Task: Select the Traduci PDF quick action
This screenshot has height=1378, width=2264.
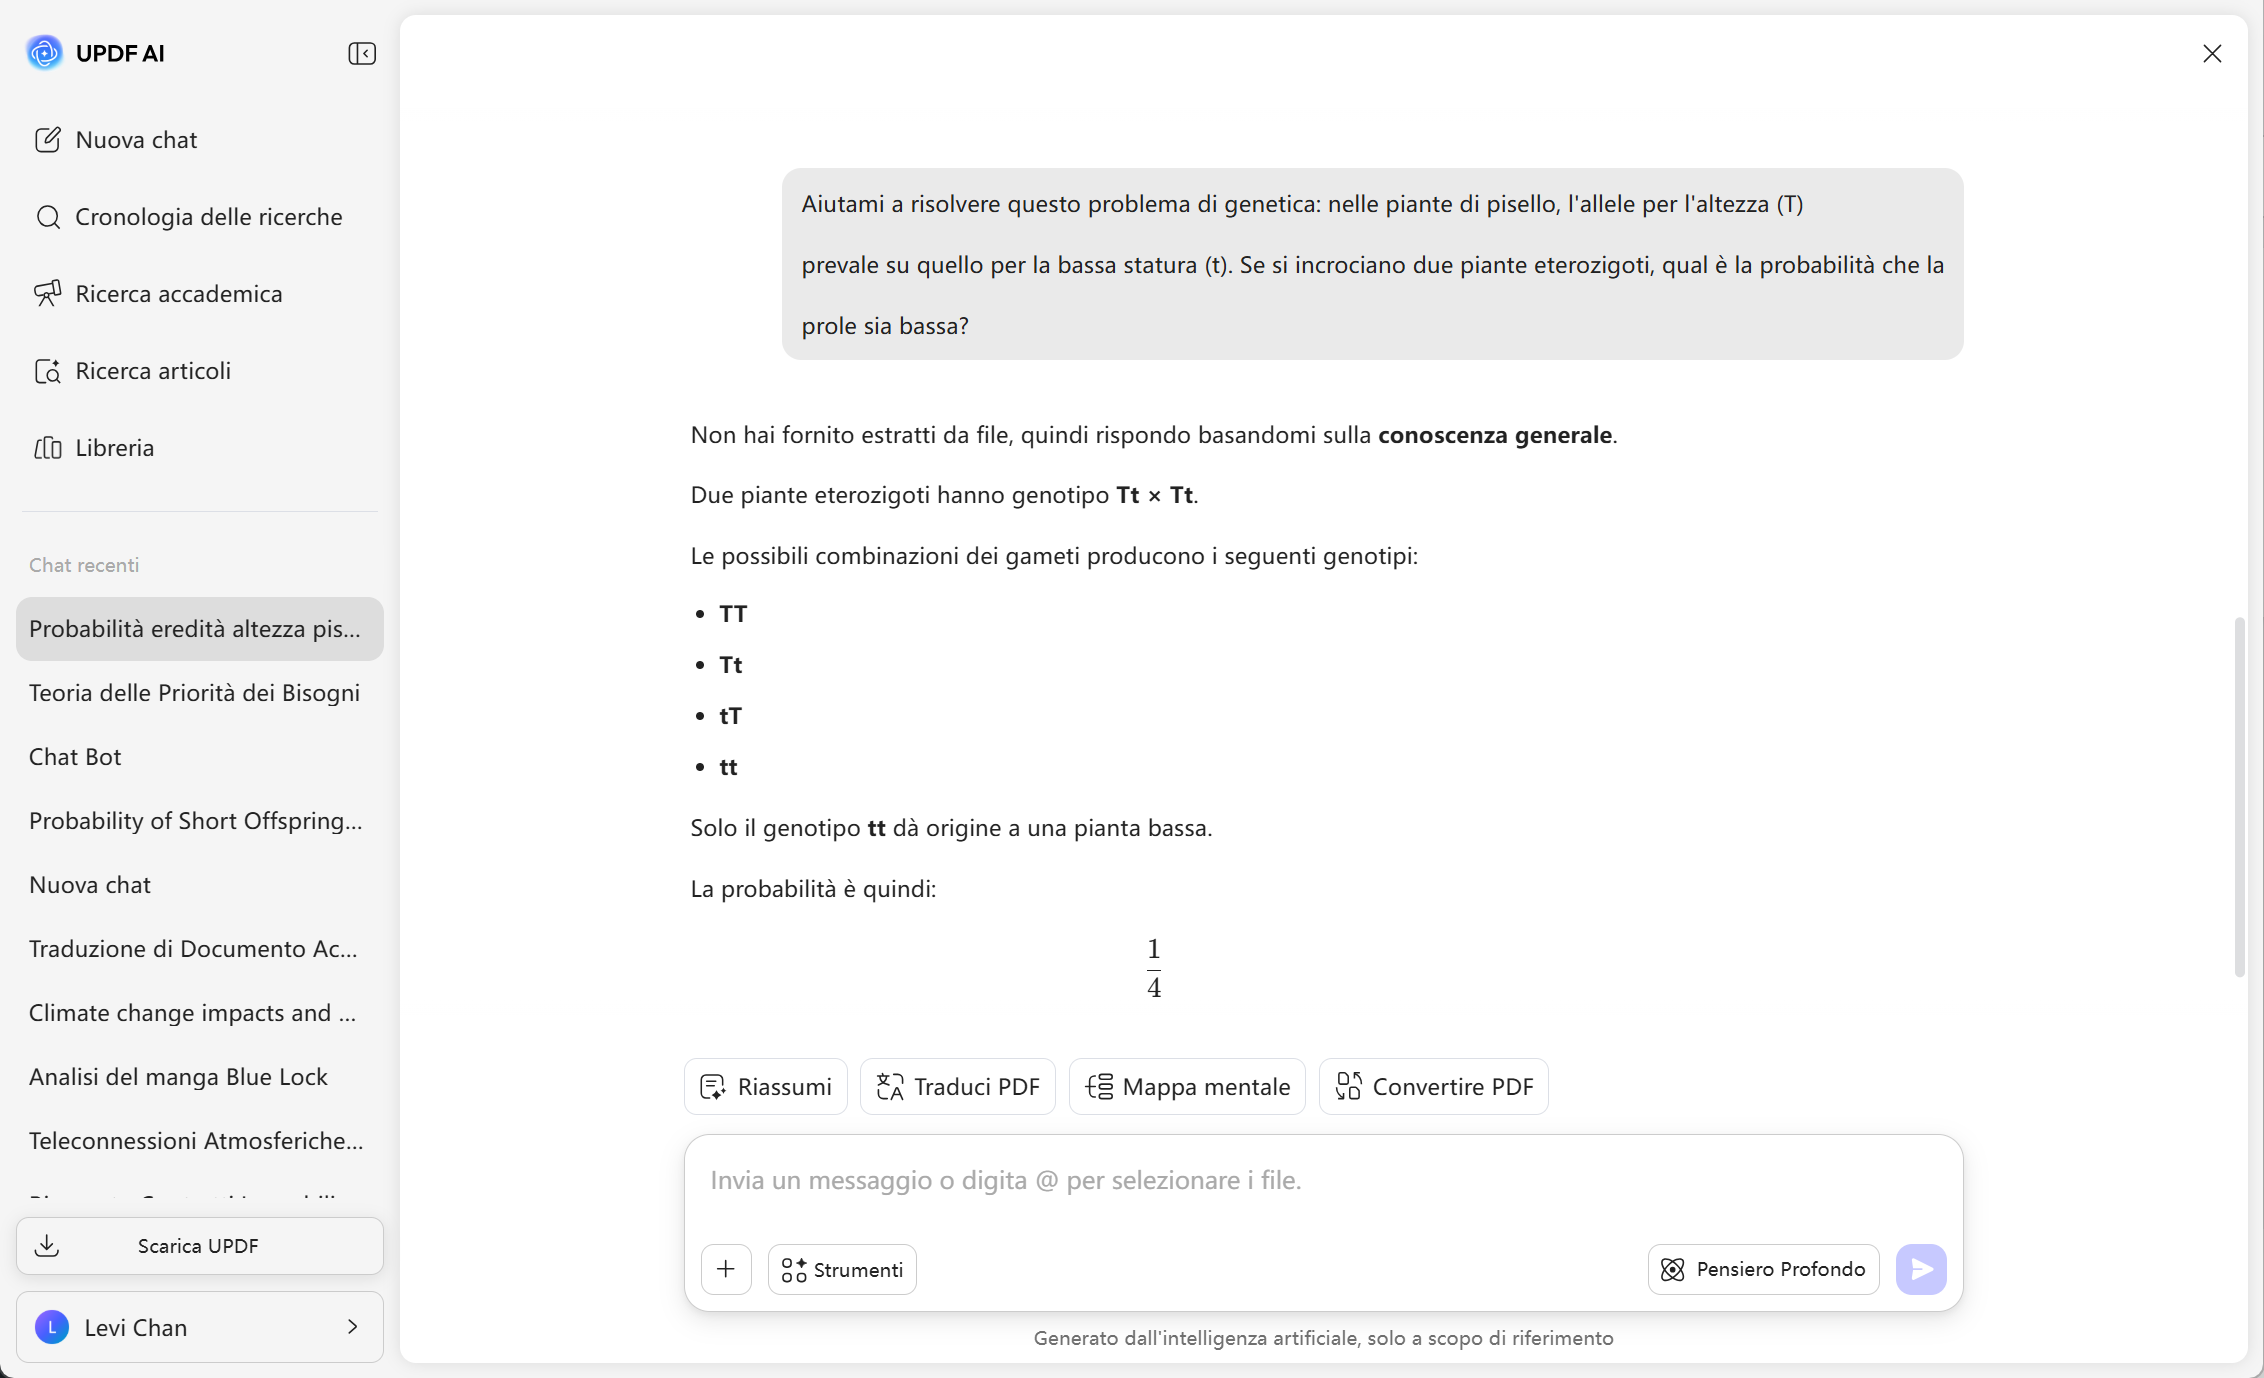Action: [957, 1087]
